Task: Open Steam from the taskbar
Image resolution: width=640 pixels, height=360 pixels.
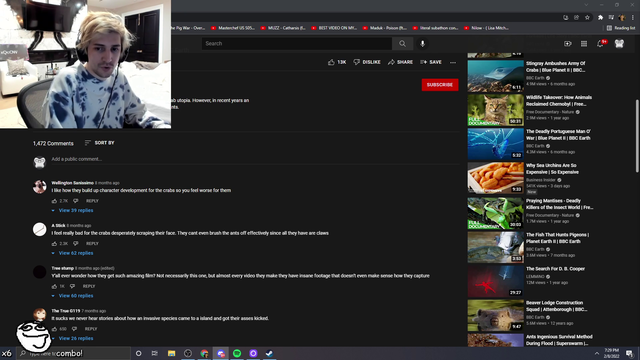Action: point(269,353)
